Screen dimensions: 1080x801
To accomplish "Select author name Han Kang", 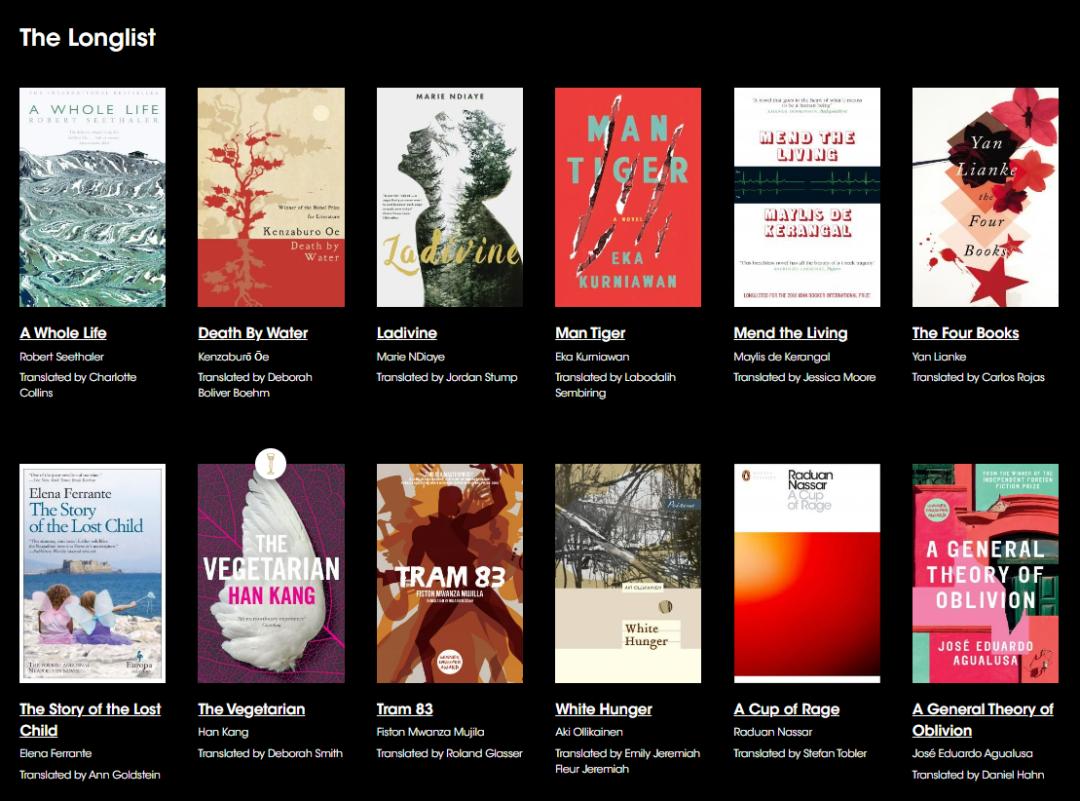I will click(x=223, y=732).
